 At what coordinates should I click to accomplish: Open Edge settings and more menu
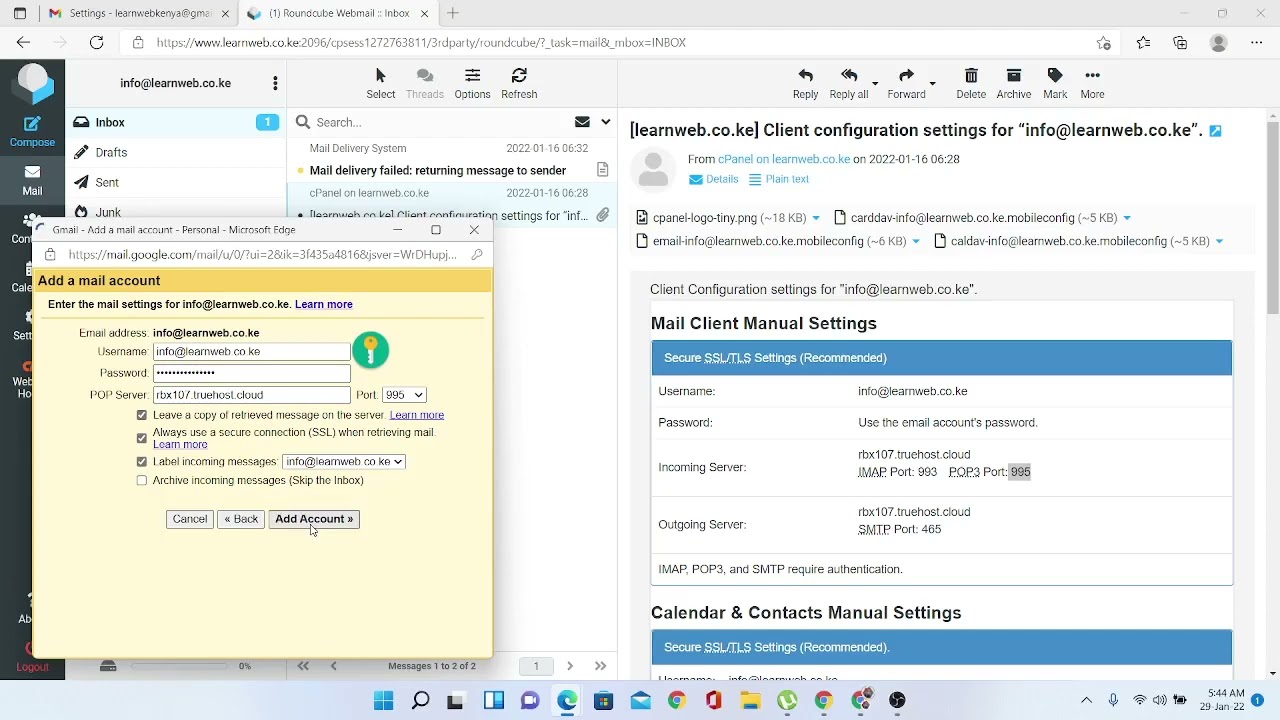coord(1256,42)
